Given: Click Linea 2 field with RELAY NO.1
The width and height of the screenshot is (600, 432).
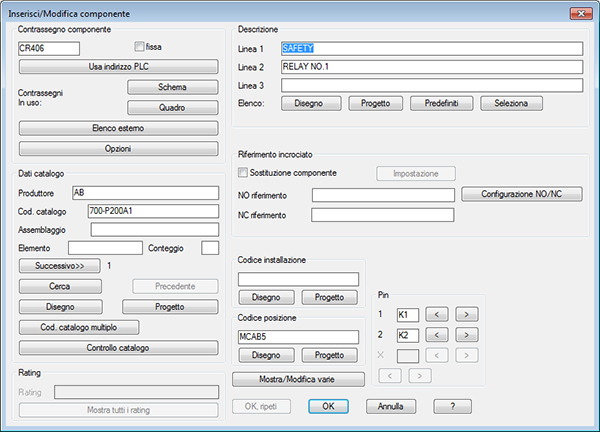Looking at the screenshot, I should (x=432, y=67).
